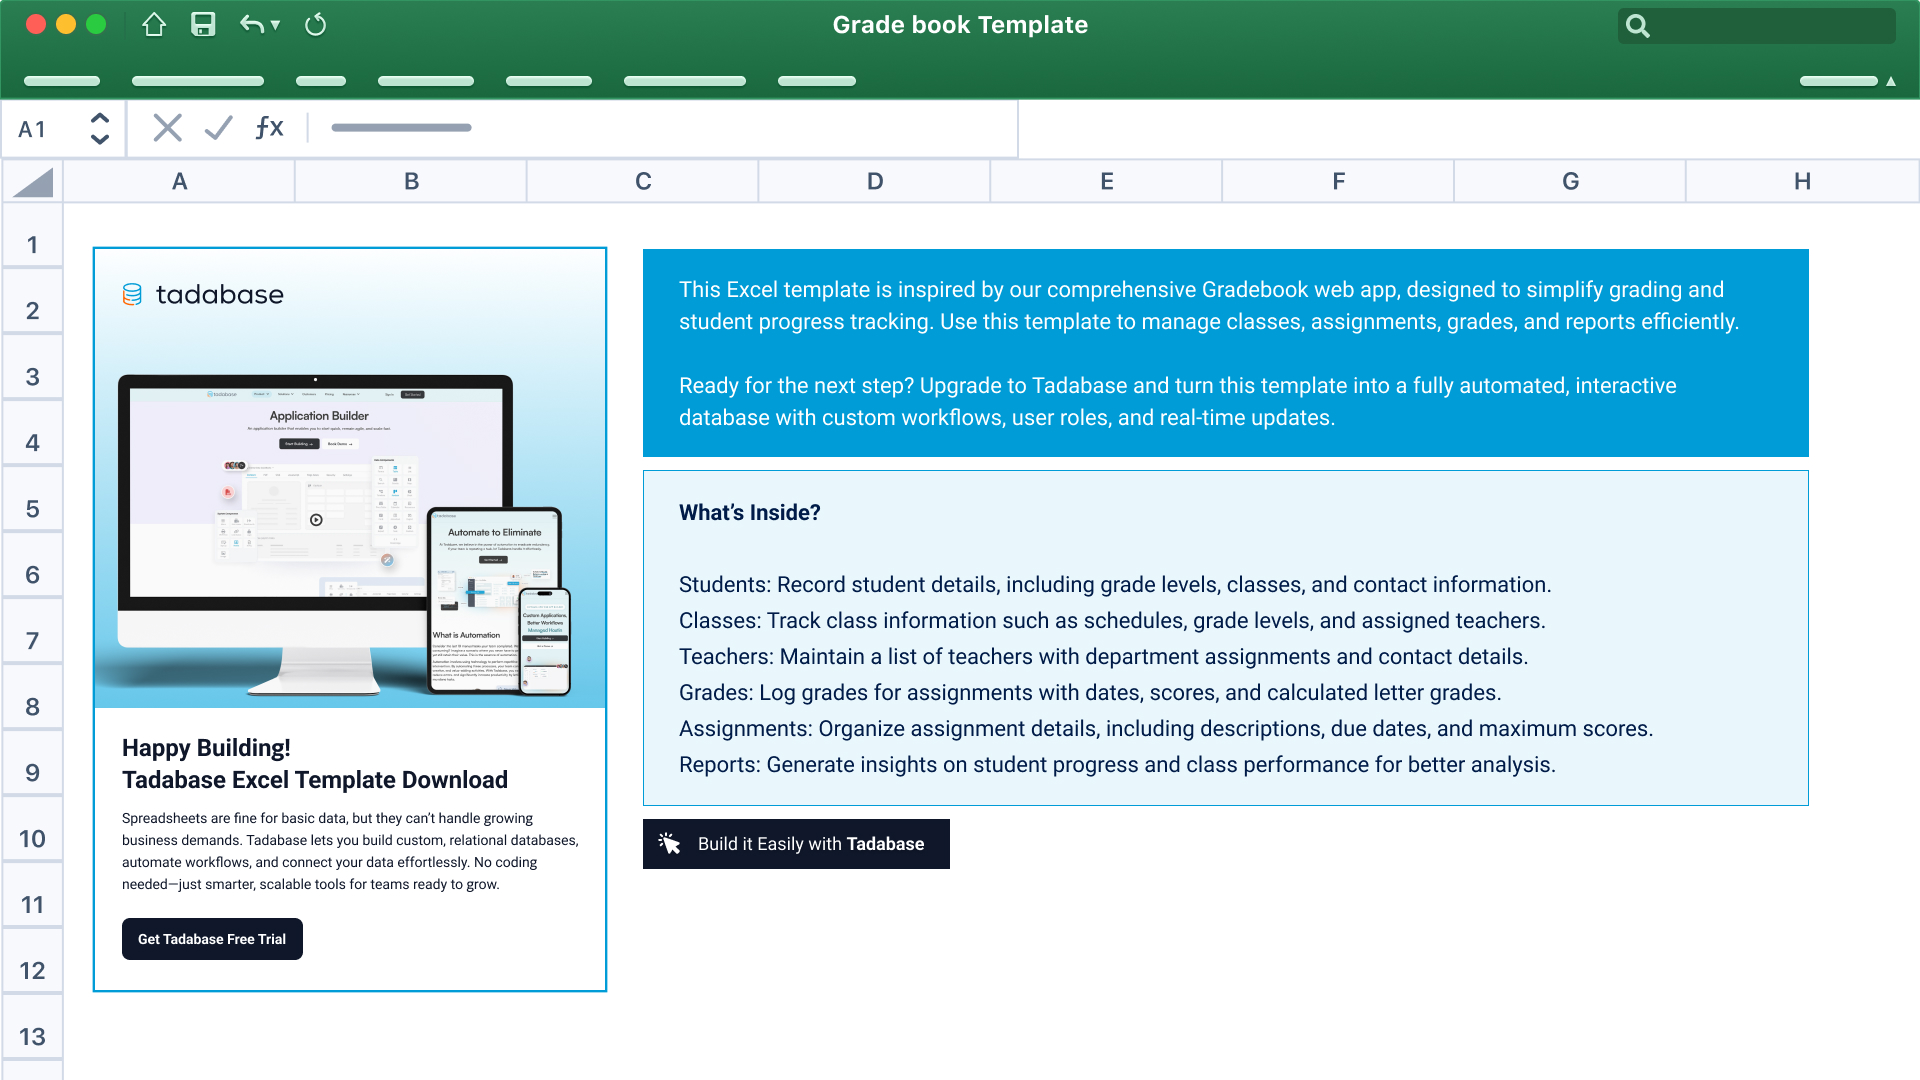Click inside the search field

pyautogui.click(x=1756, y=26)
